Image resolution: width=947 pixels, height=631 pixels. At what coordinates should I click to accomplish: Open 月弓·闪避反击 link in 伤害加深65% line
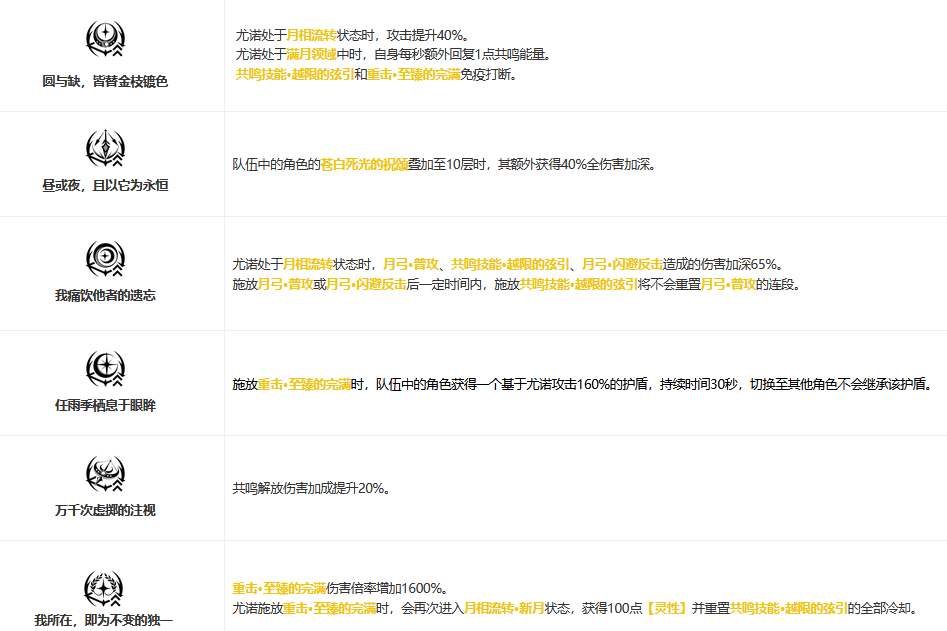coord(622,264)
